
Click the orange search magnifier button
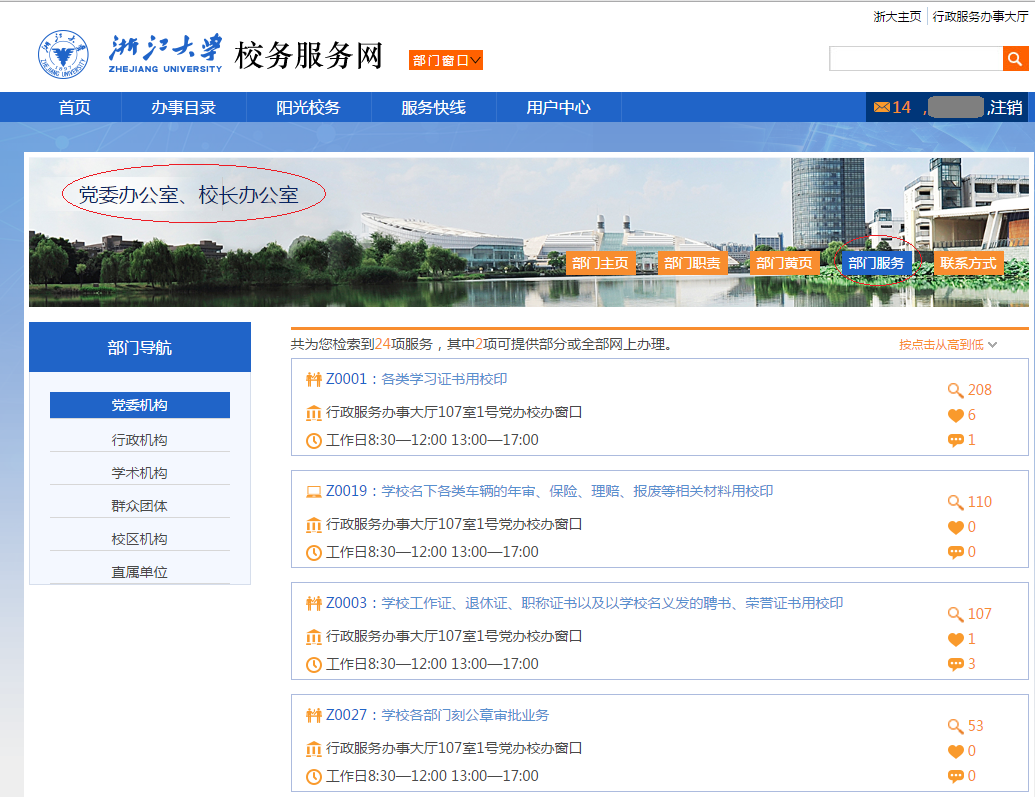1015,59
